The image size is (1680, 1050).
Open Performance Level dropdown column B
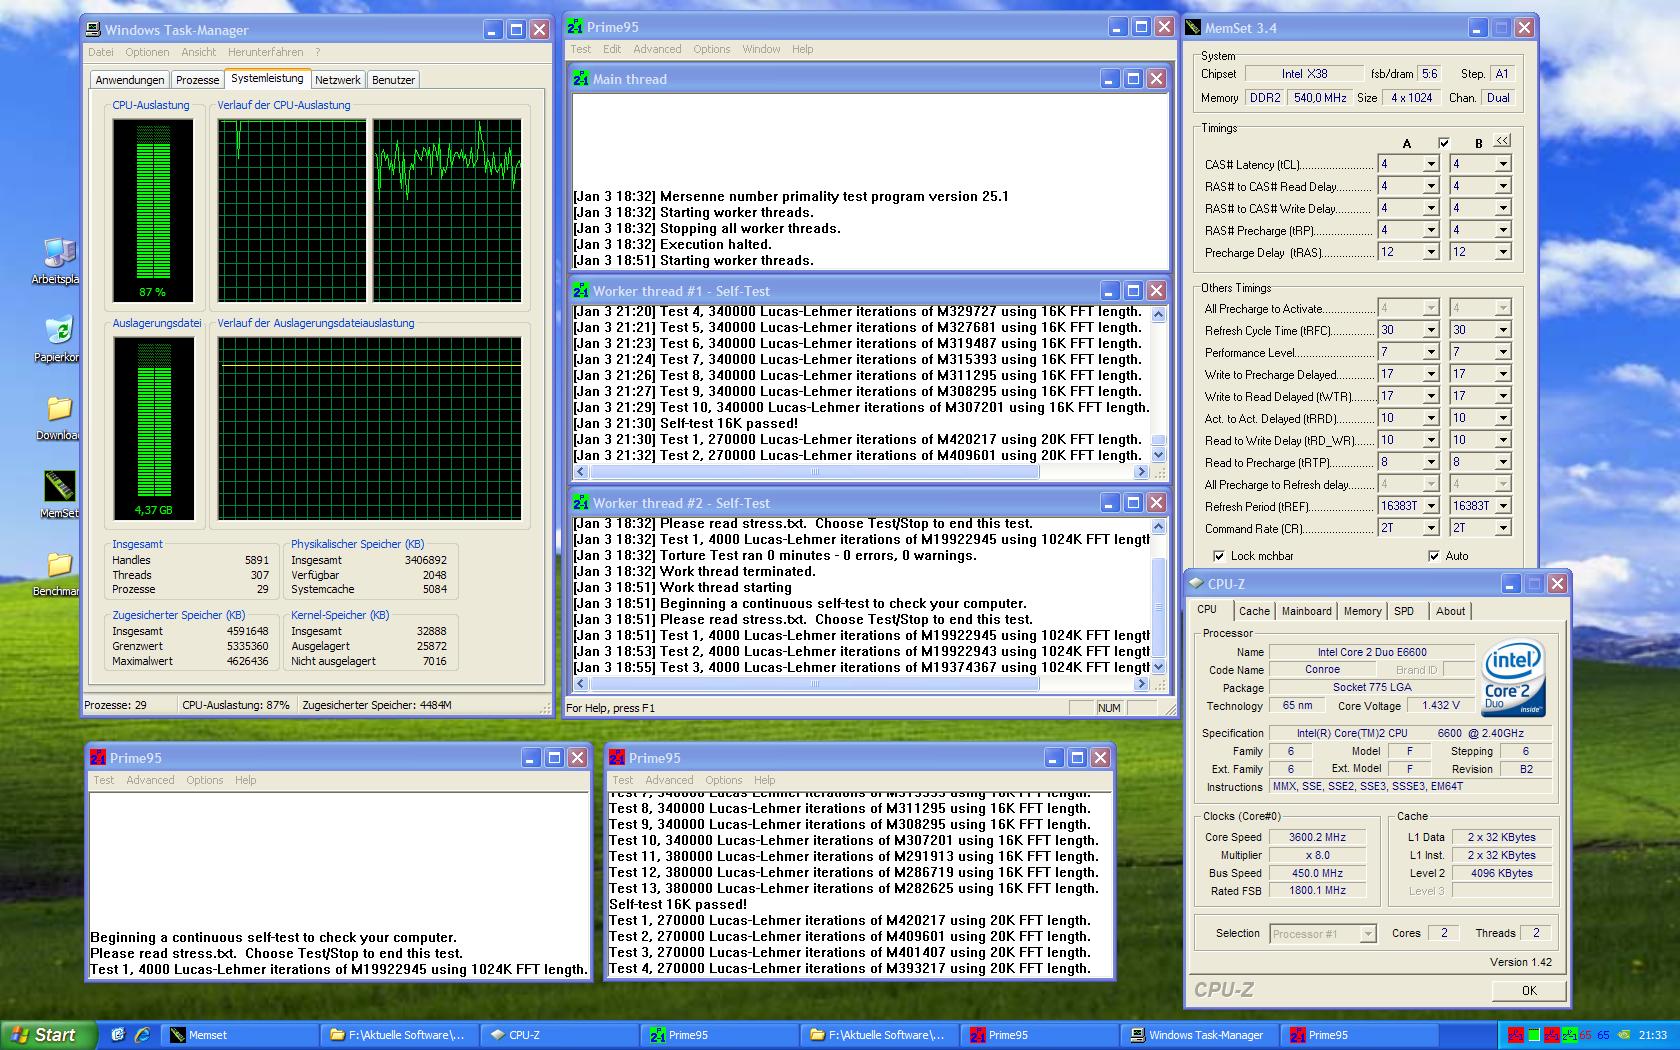point(1503,352)
